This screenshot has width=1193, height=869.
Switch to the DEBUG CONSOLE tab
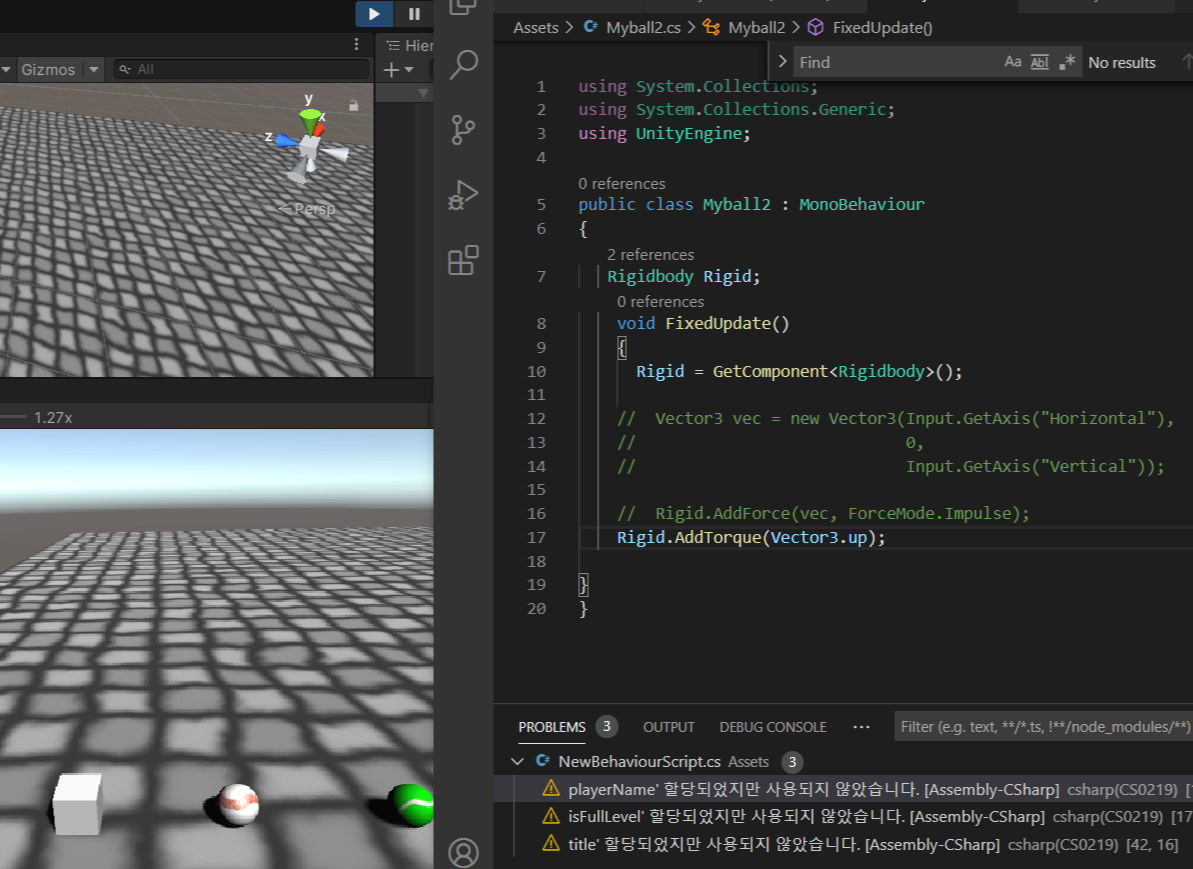[773, 727]
